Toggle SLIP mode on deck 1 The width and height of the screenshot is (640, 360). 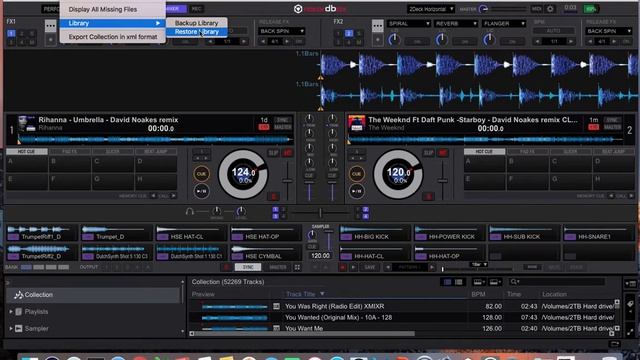(273, 153)
